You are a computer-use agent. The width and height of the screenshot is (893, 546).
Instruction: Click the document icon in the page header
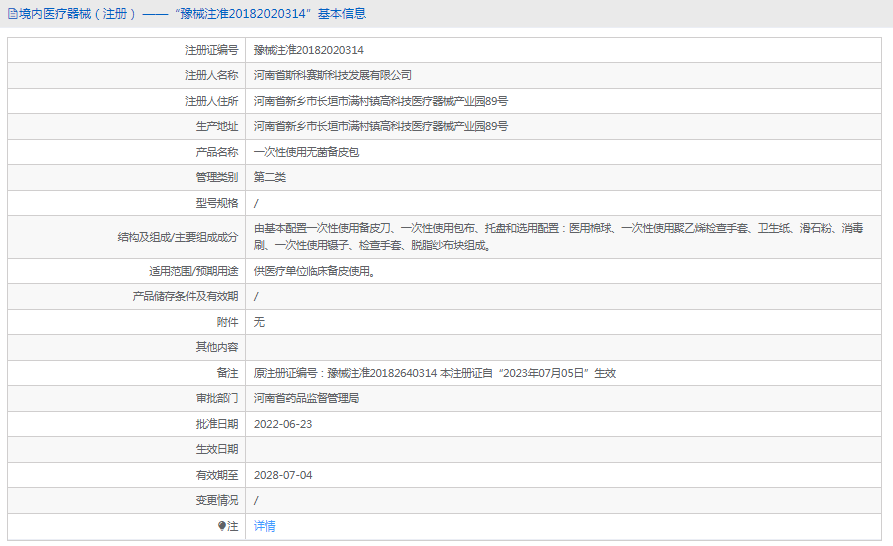pos(13,14)
